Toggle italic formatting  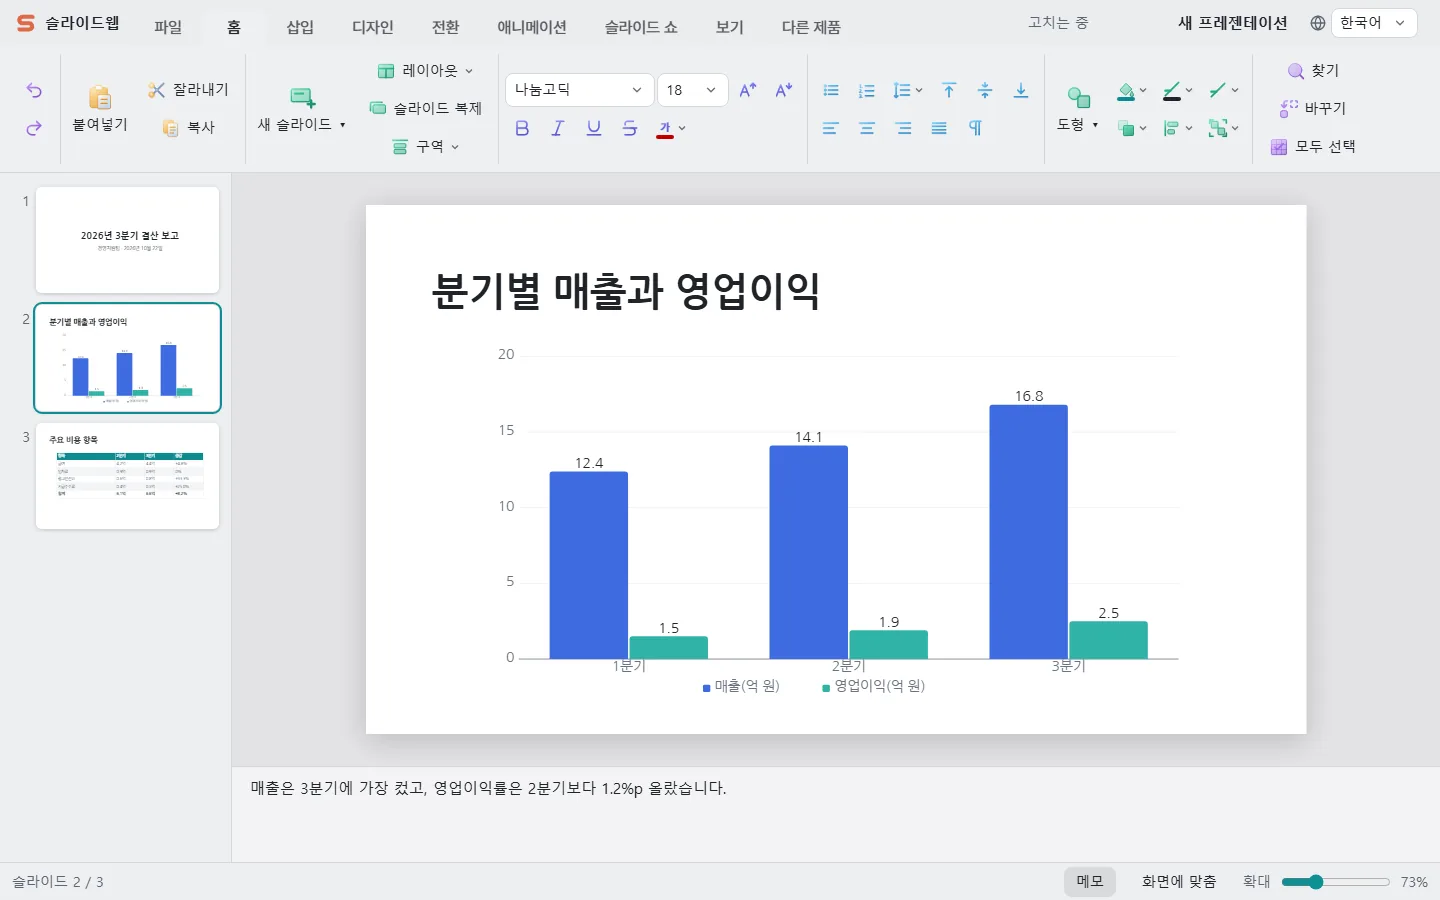(558, 128)
